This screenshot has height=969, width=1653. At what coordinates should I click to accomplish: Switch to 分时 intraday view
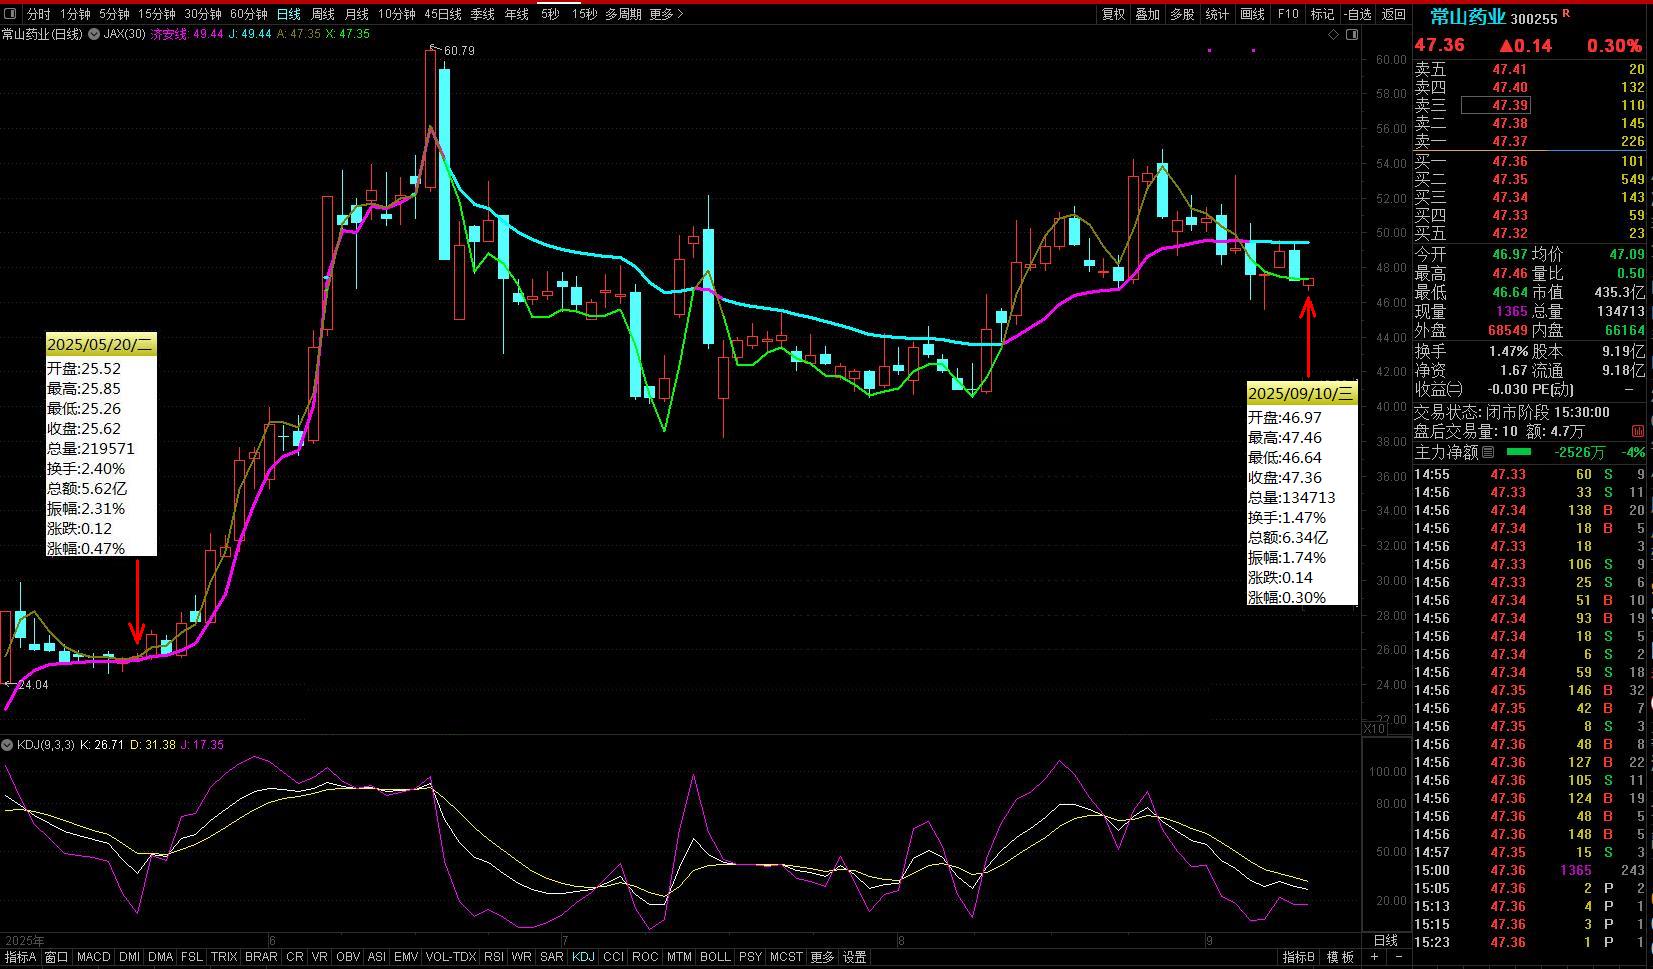pyautogui.click(x=38, y=14)
